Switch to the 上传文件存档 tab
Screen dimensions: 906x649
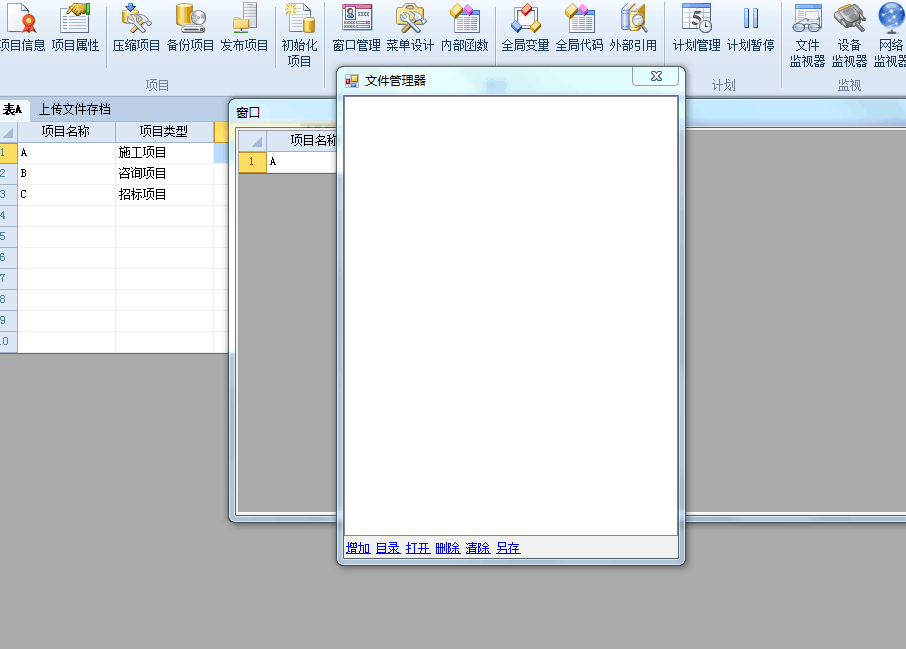[x=75, y=109]
